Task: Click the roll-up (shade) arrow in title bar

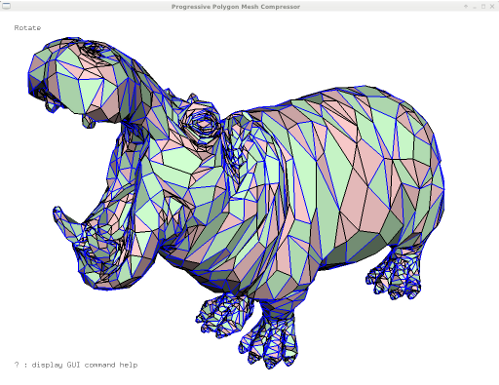Action: click(x=466, y=6)
